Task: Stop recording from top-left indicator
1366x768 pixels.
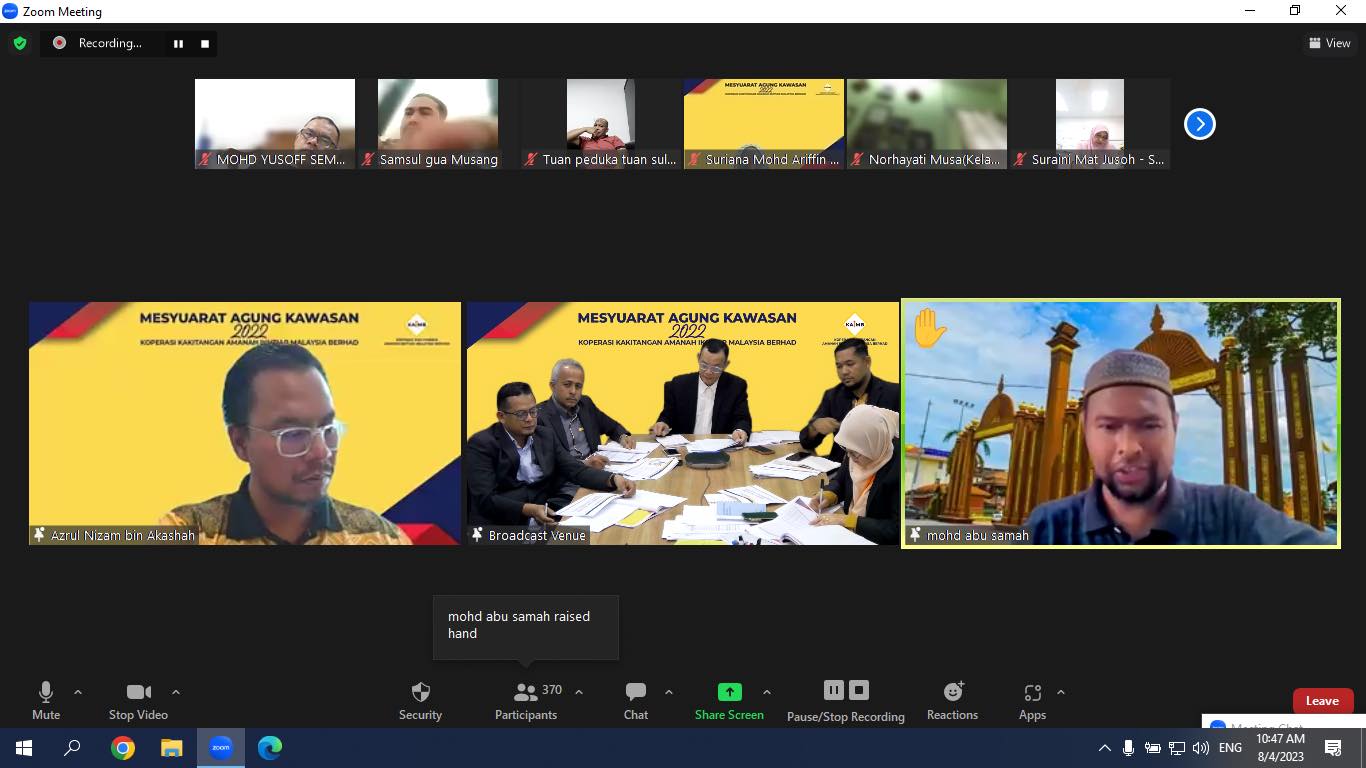Action: (205, 43)
